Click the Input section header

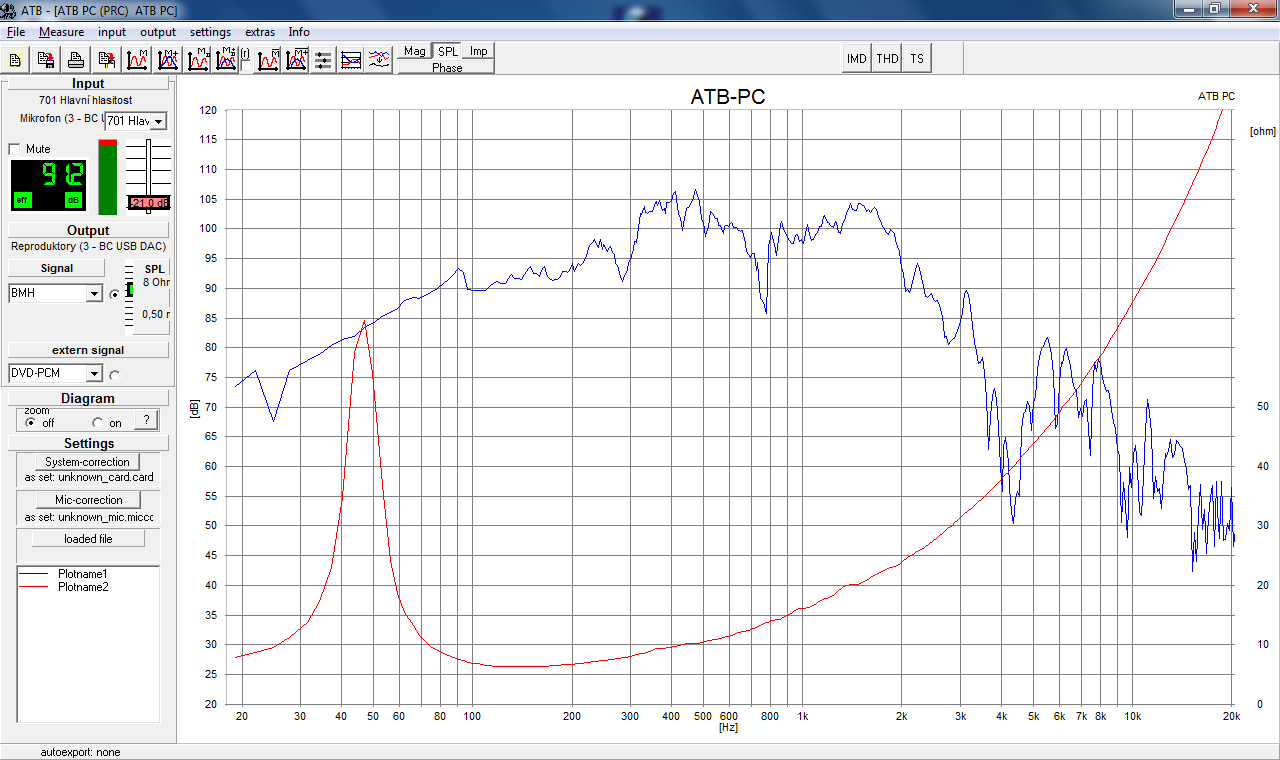pos(88,84)
